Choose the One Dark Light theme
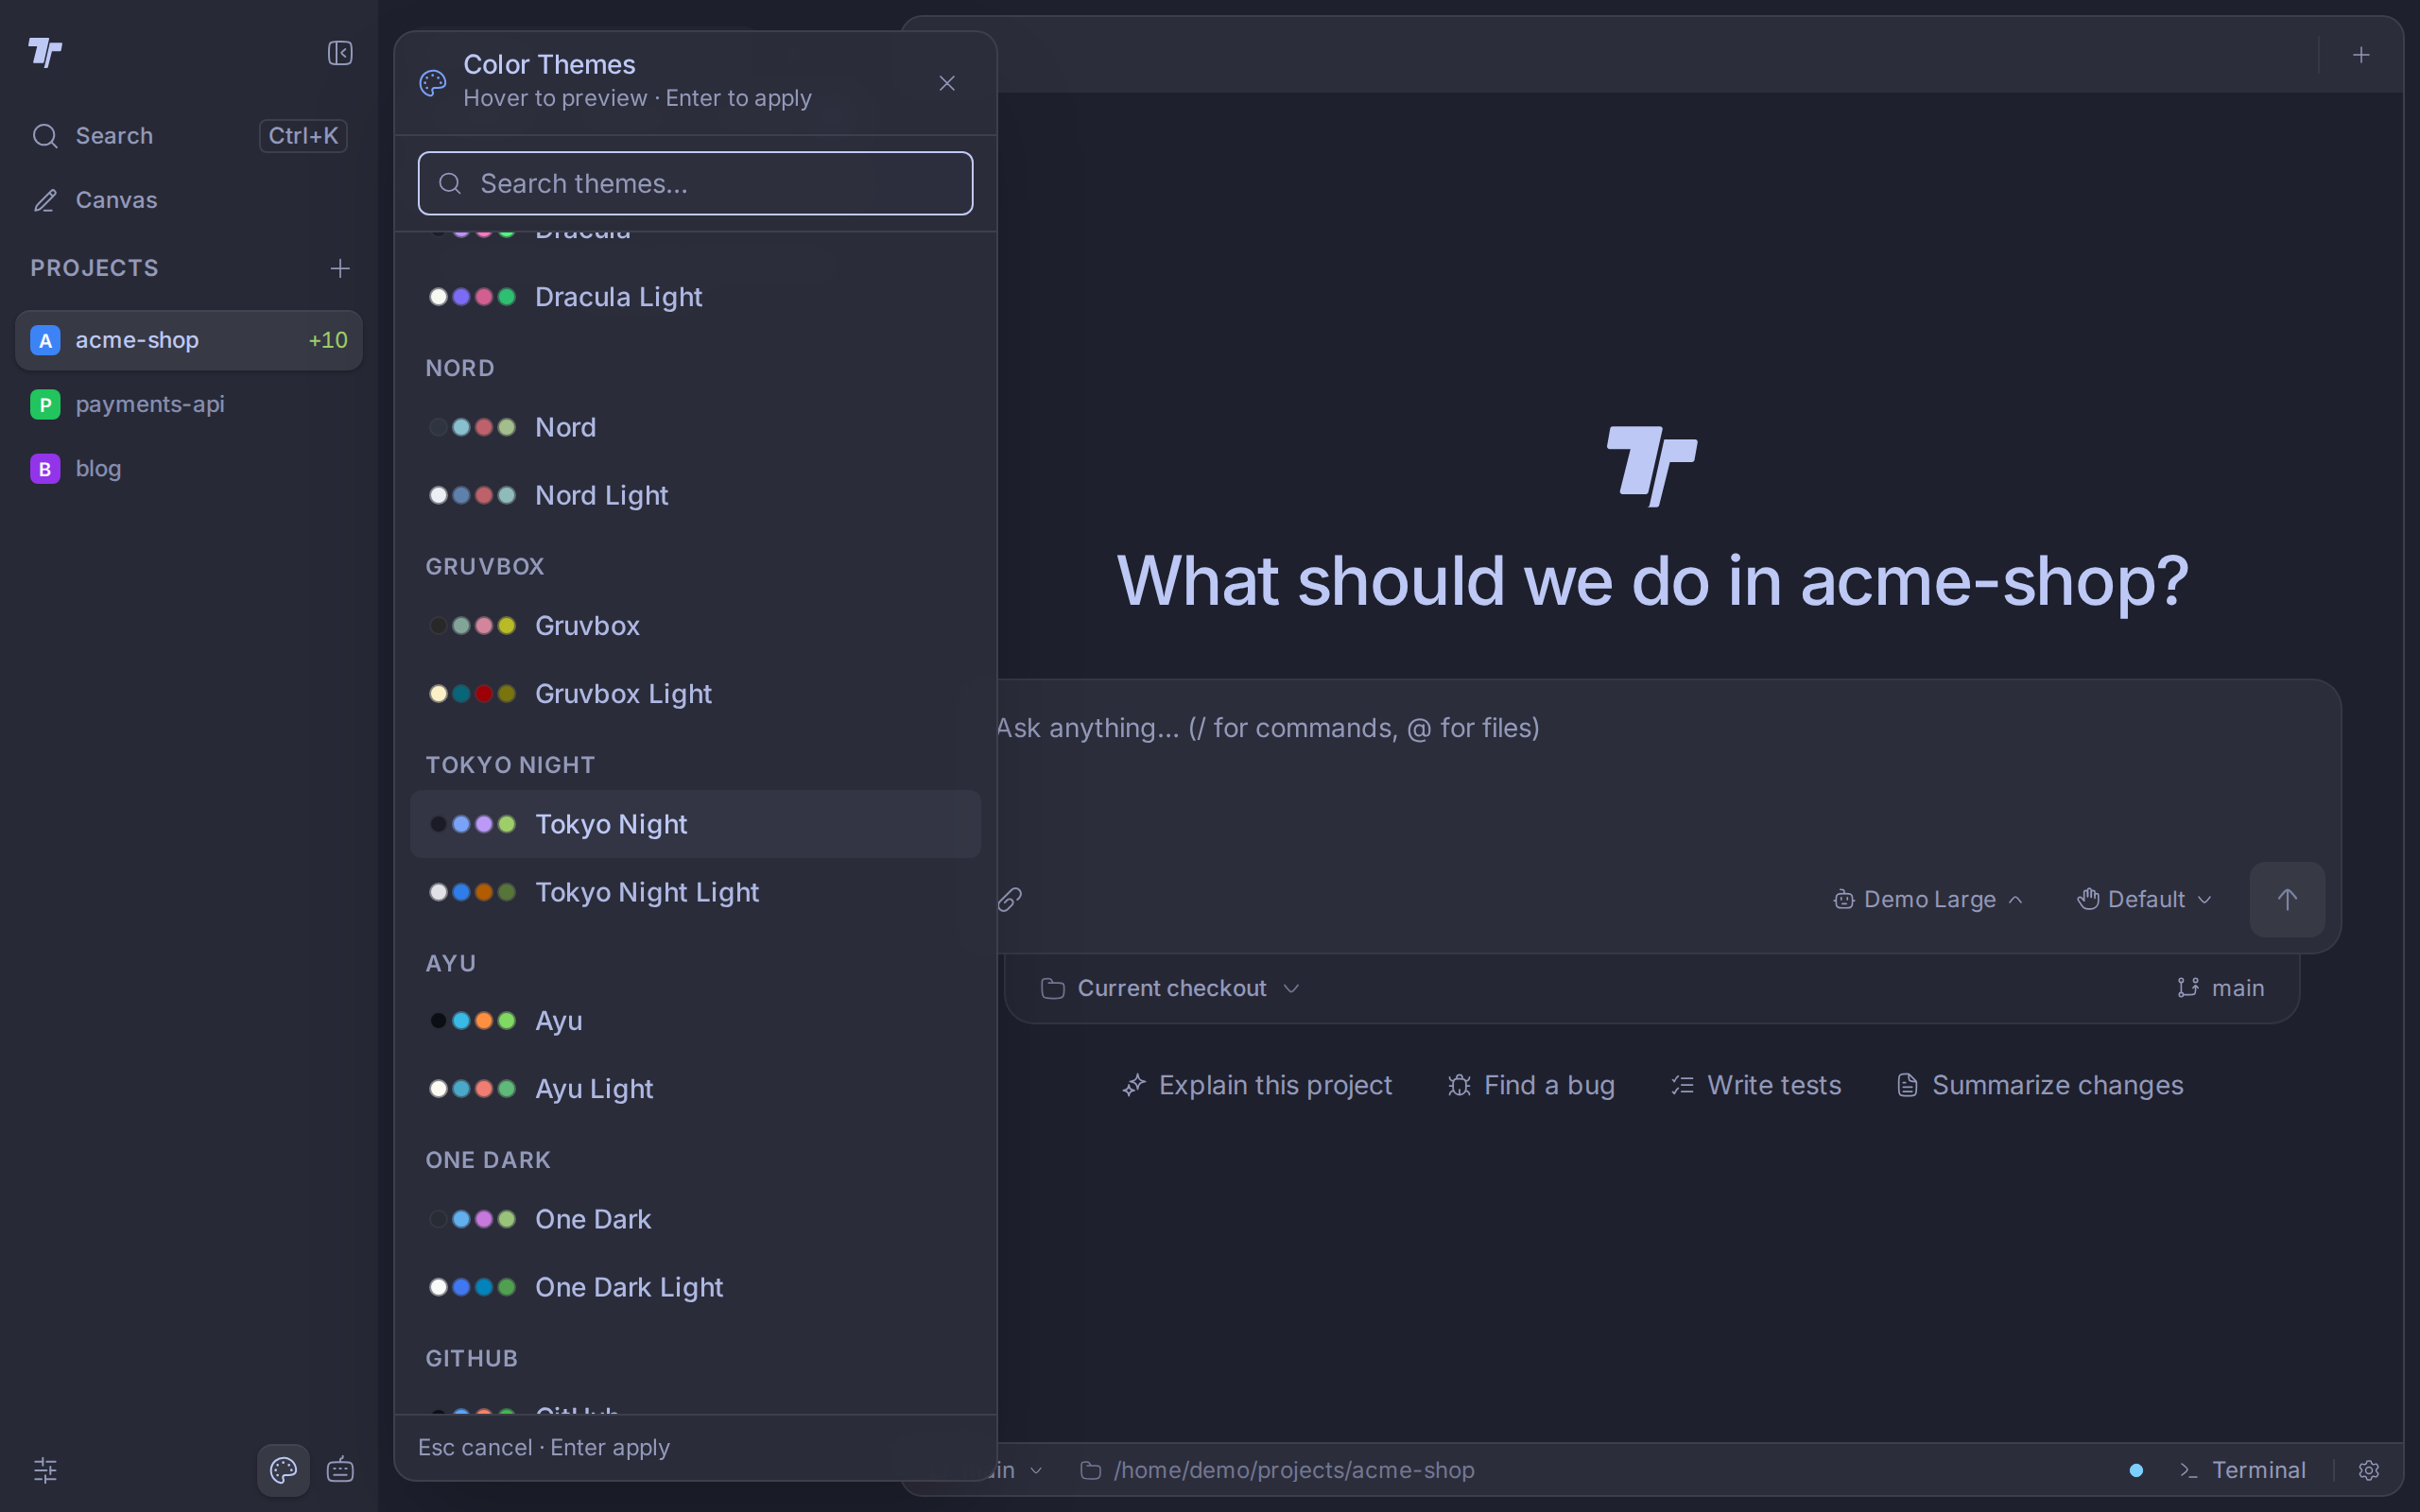 click(695, 1287)
